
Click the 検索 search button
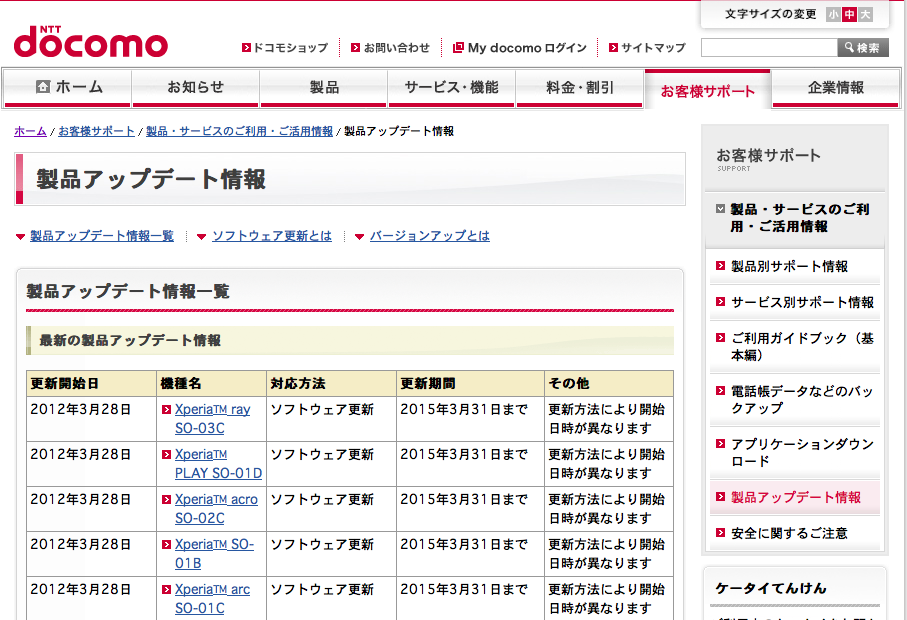coord(863,47)
